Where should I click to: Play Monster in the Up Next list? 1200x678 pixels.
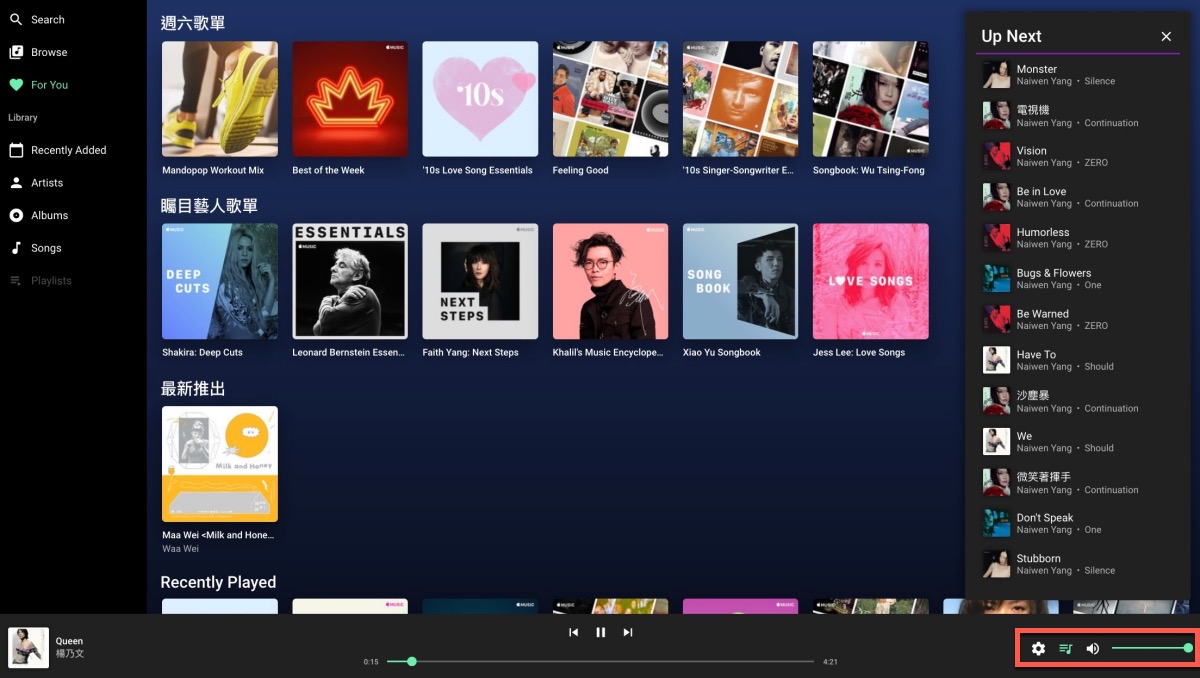point(1078,75)
